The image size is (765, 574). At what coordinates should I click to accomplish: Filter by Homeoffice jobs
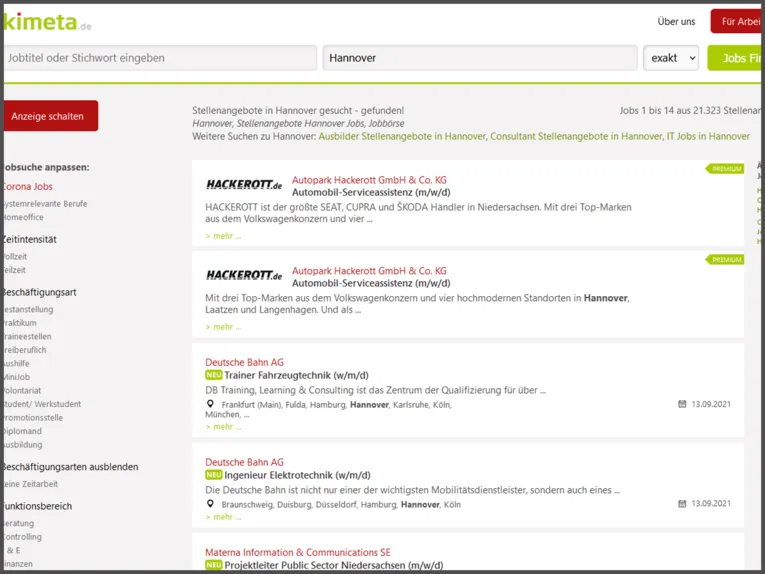(x=23, y=218)
